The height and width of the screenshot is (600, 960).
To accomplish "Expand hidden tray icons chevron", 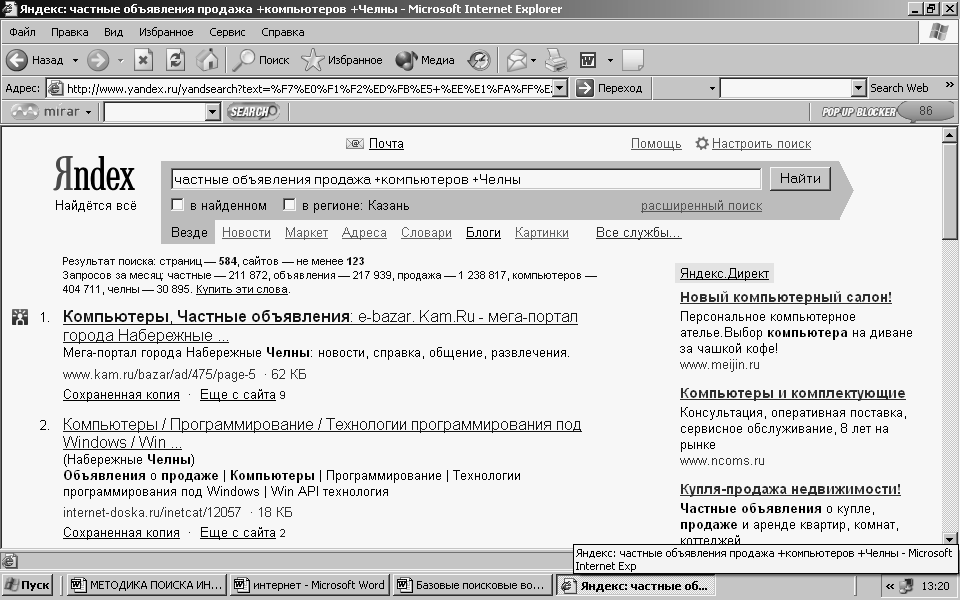I will [890, 586].
